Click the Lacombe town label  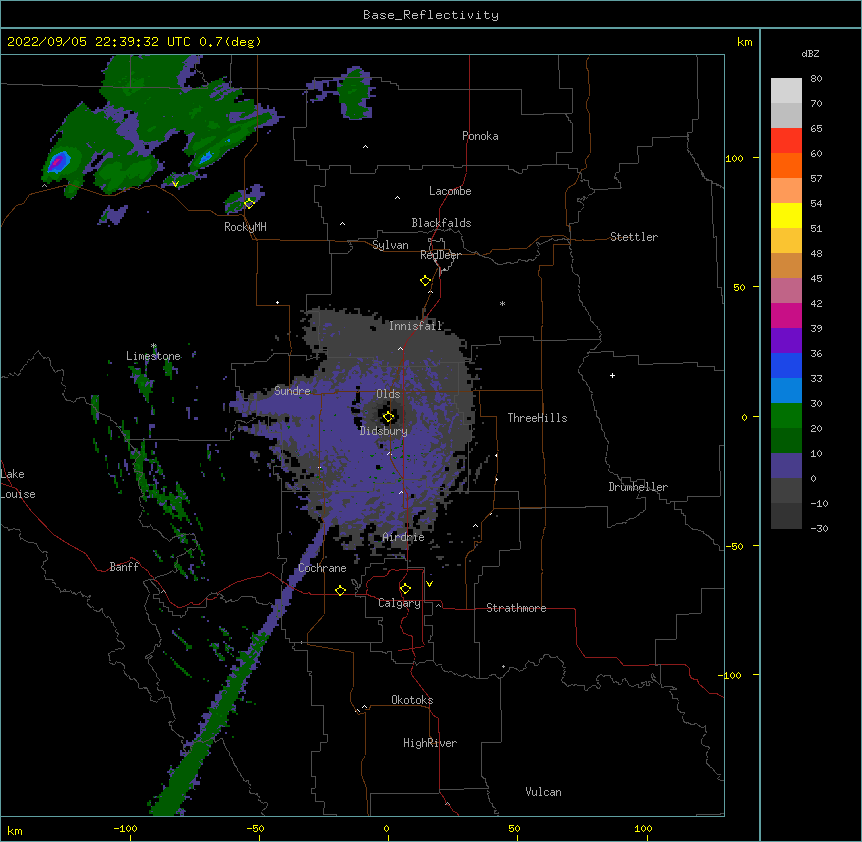pyautogui.click(x=450, y=191)
